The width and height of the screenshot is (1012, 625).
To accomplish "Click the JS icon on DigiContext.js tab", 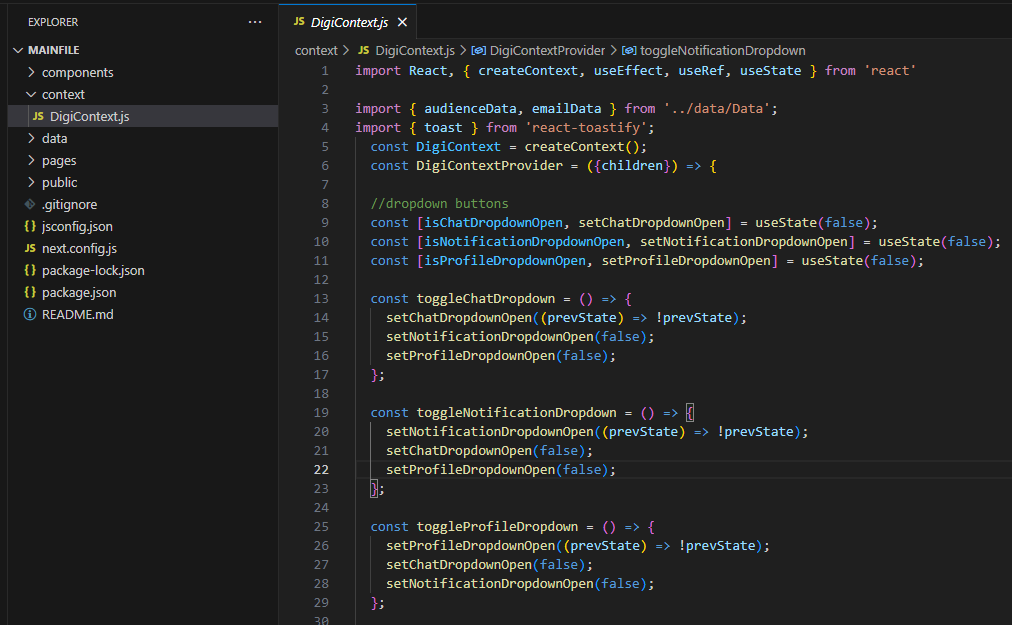I will click(x=299, y=22).
